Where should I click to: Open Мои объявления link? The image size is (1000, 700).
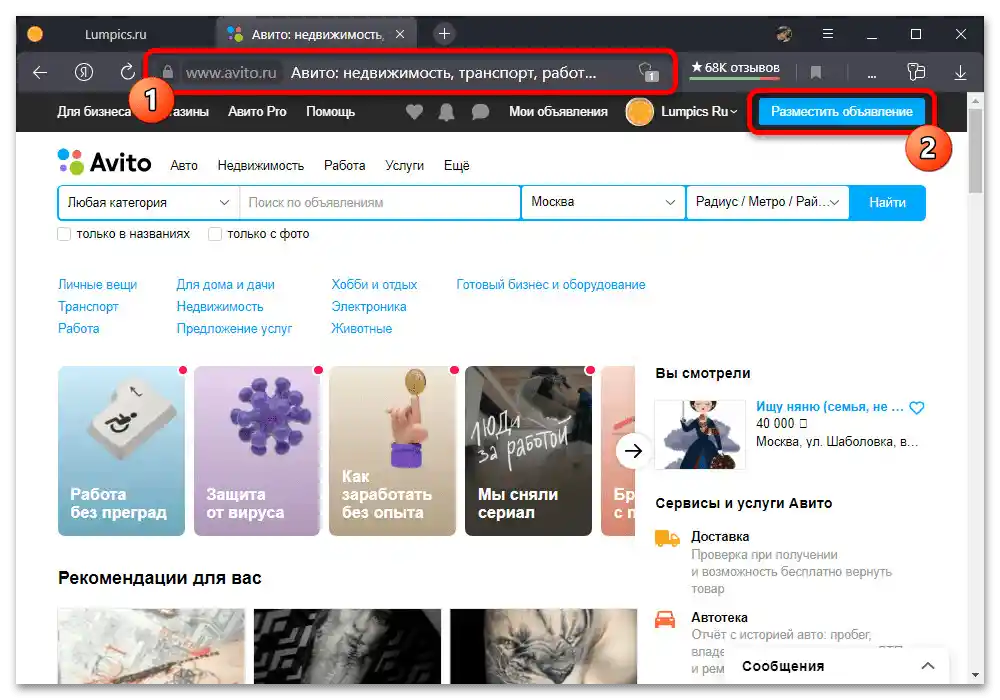(558, 112)
